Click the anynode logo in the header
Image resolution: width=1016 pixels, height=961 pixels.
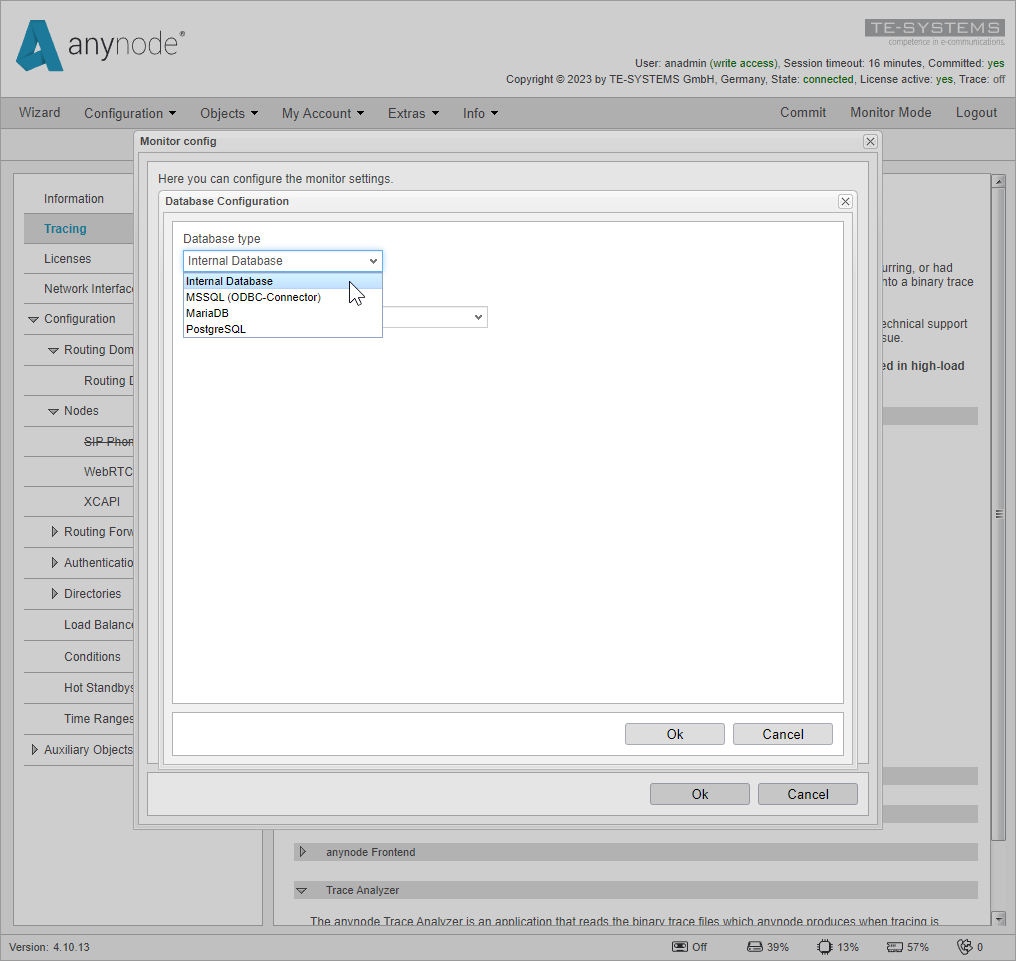[x=98, y=44]
